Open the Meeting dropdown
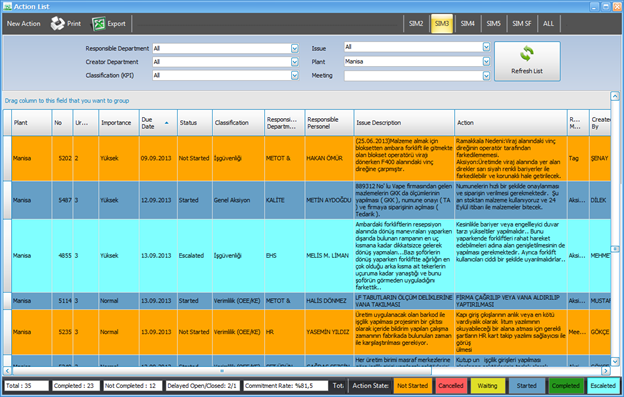 (x=486, y=76)
